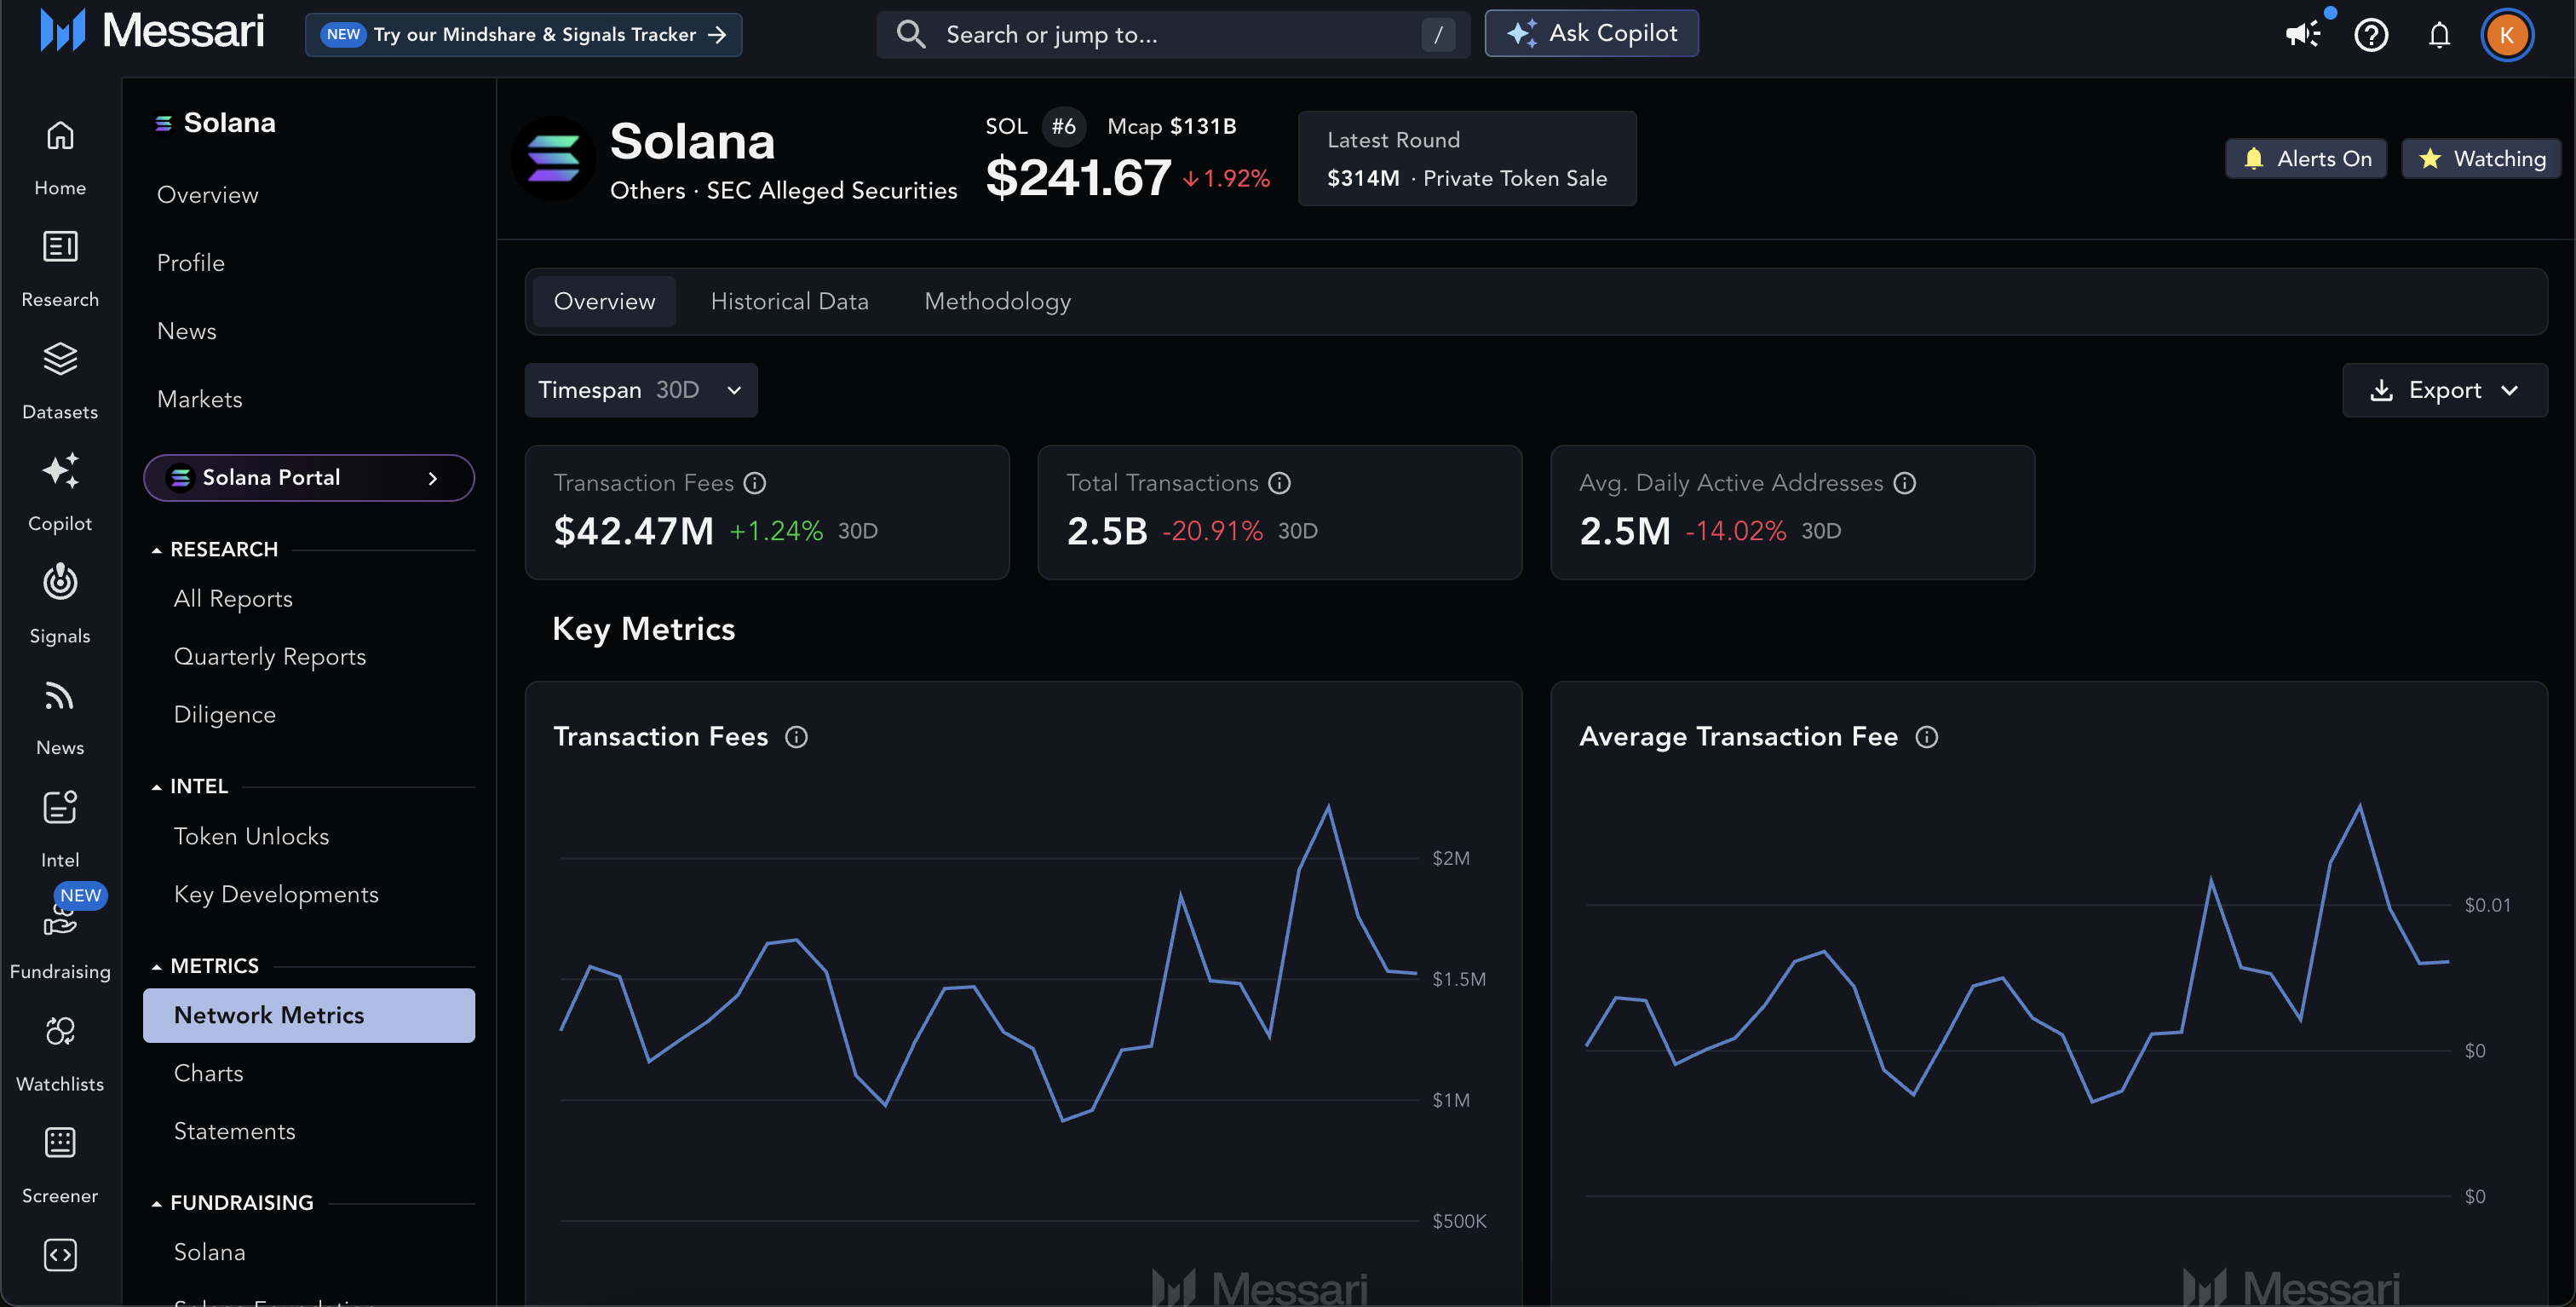Screen dimensions: 2576x1307
Task: Open Charts under Metrics
Action: [x=208, y=1073]
